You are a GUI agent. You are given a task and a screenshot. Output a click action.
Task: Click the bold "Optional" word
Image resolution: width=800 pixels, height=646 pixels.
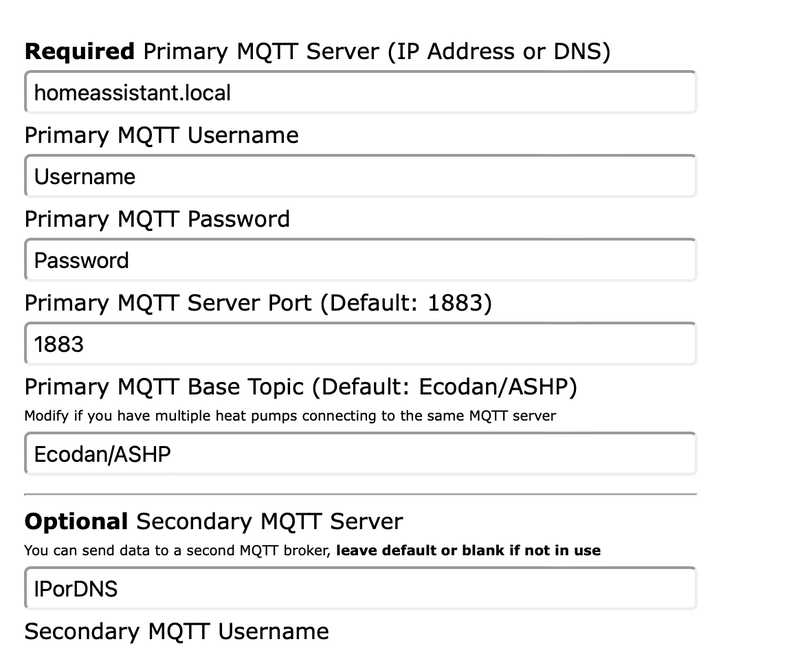click(x=76, y=521)
